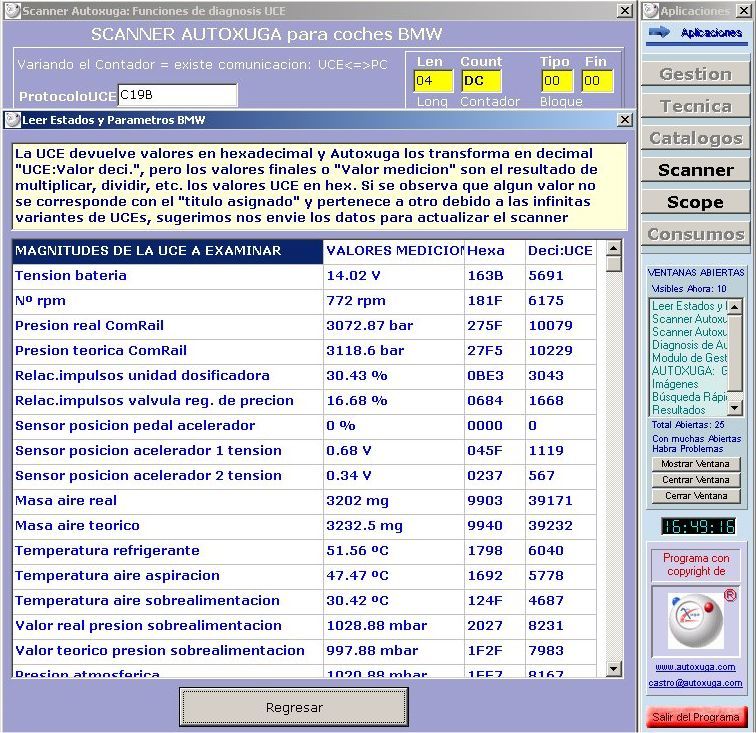Open the Scope module
This screenshot has width=756, height=733.
click(x=695, y=202)
